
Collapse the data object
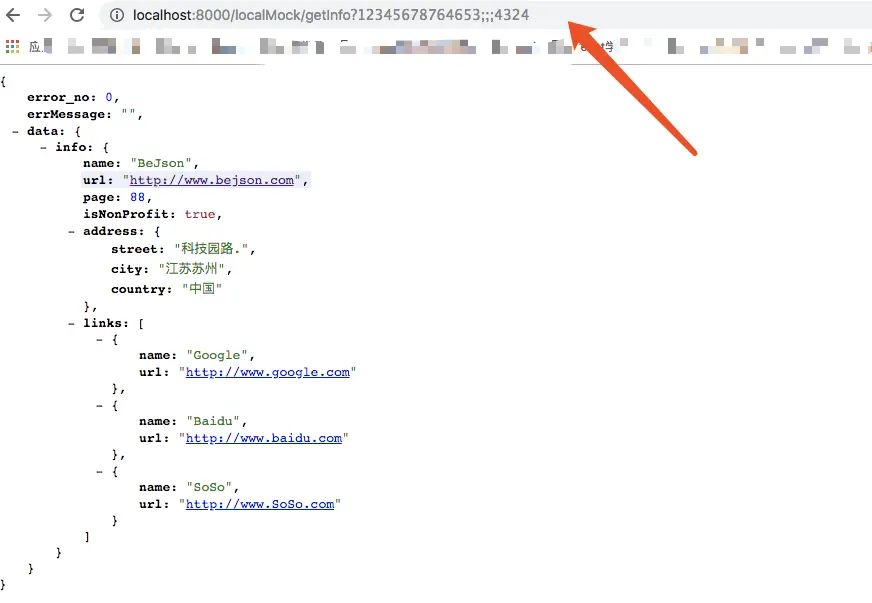[x=15, y=131]
